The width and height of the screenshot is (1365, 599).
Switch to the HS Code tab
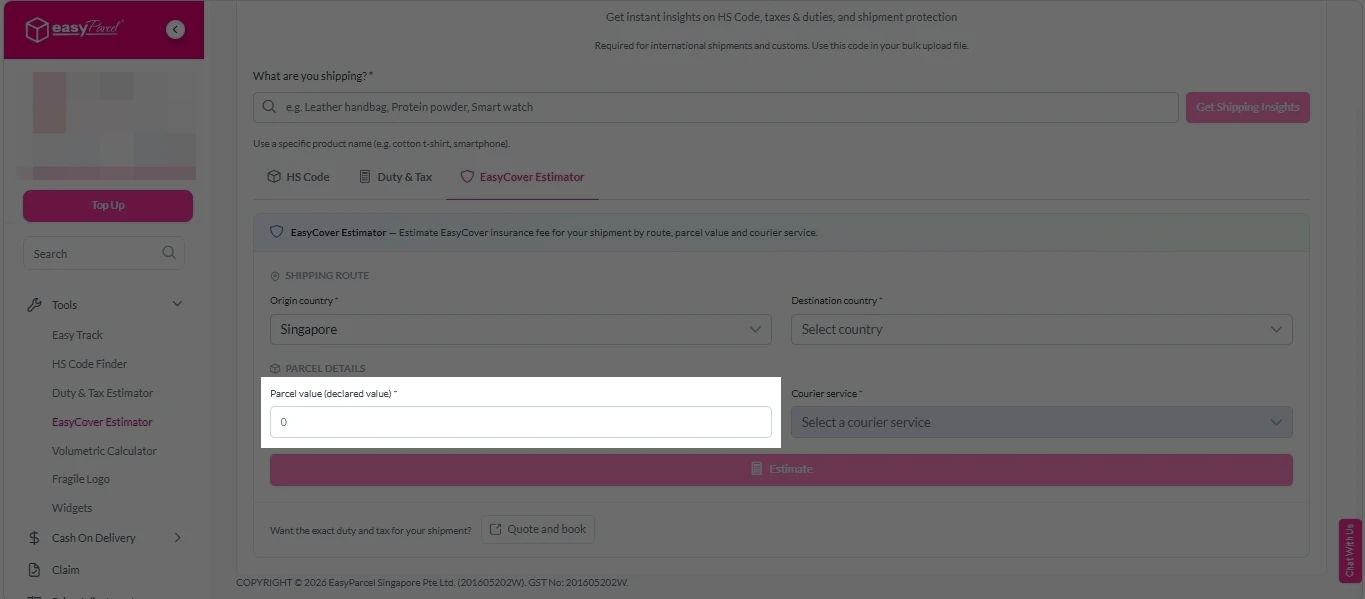(x=298, y=177)
